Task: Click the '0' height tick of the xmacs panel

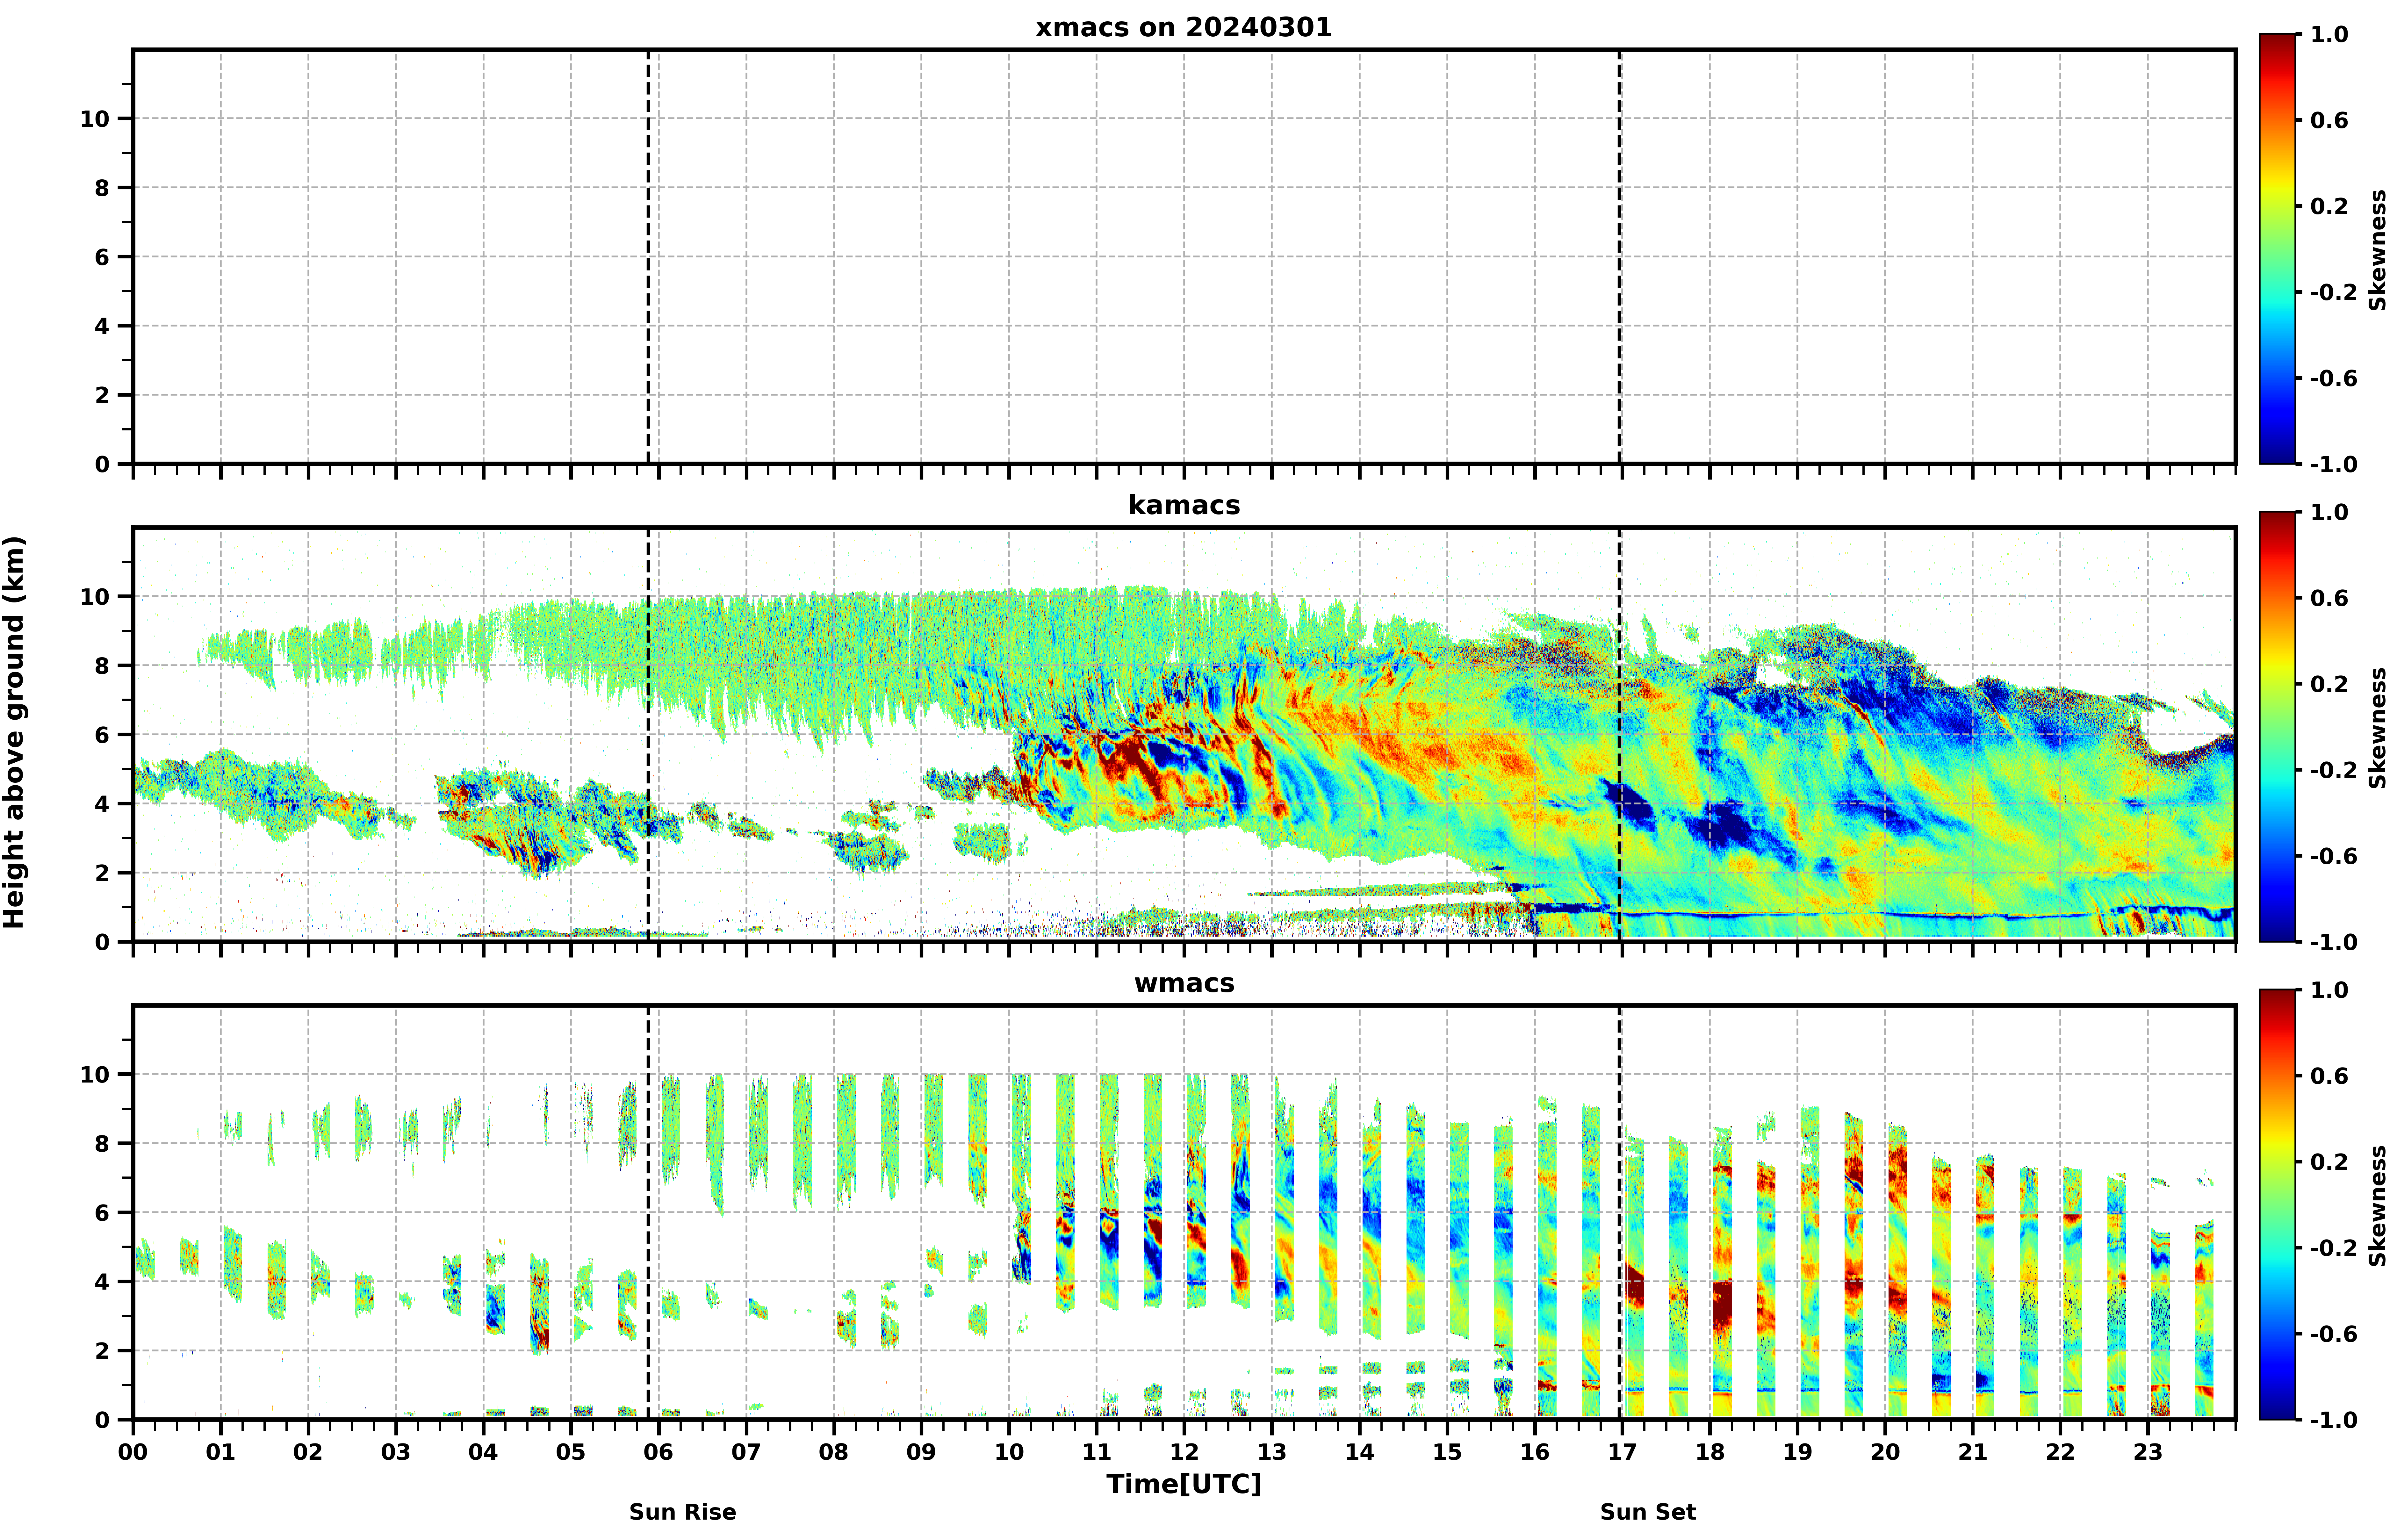Action: [x=102, y=464]
